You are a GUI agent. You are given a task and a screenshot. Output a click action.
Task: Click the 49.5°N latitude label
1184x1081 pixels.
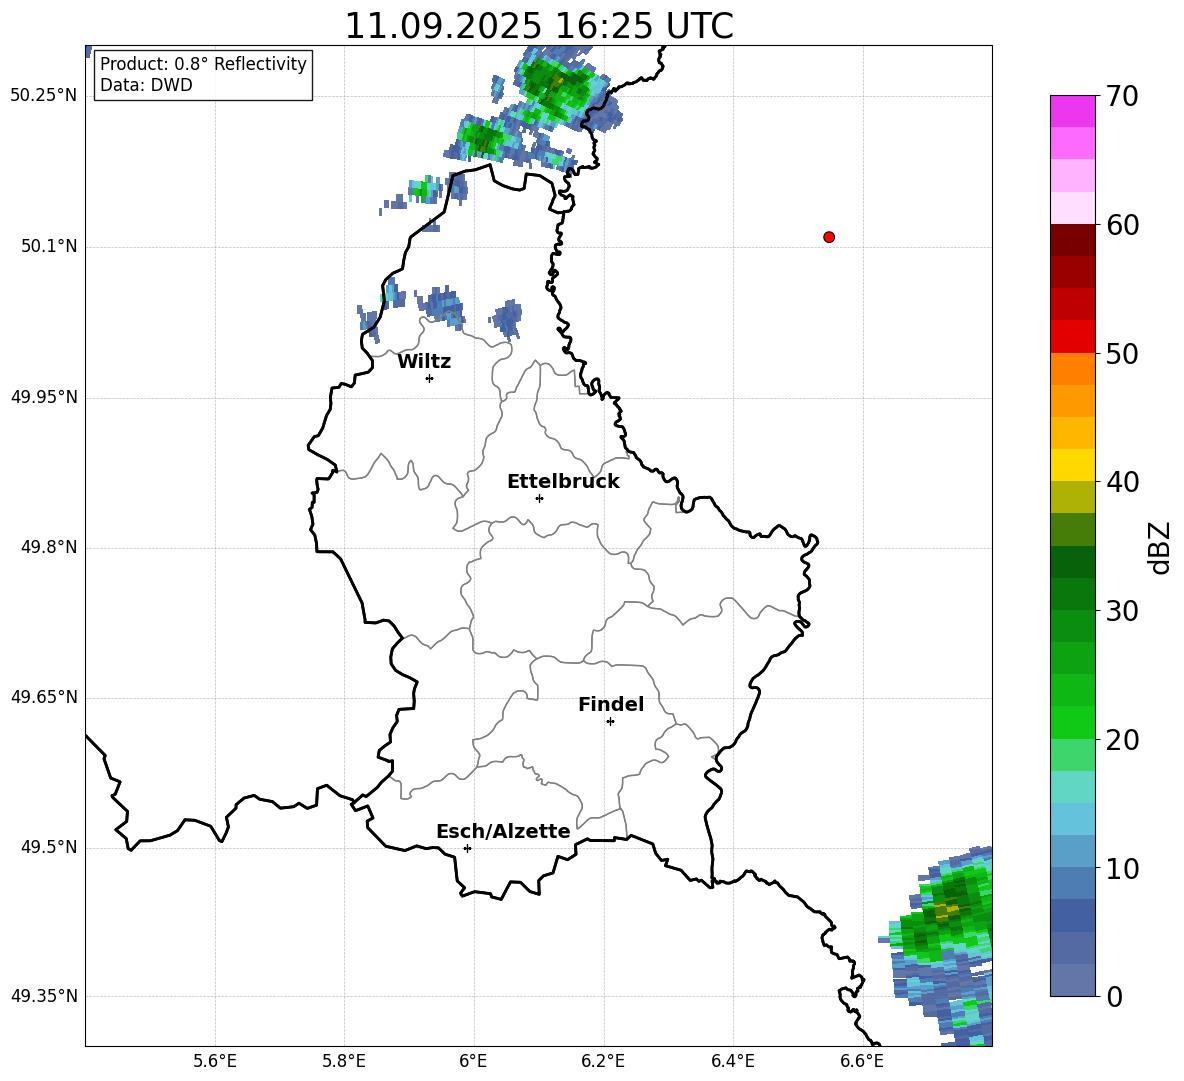[49, 847]
